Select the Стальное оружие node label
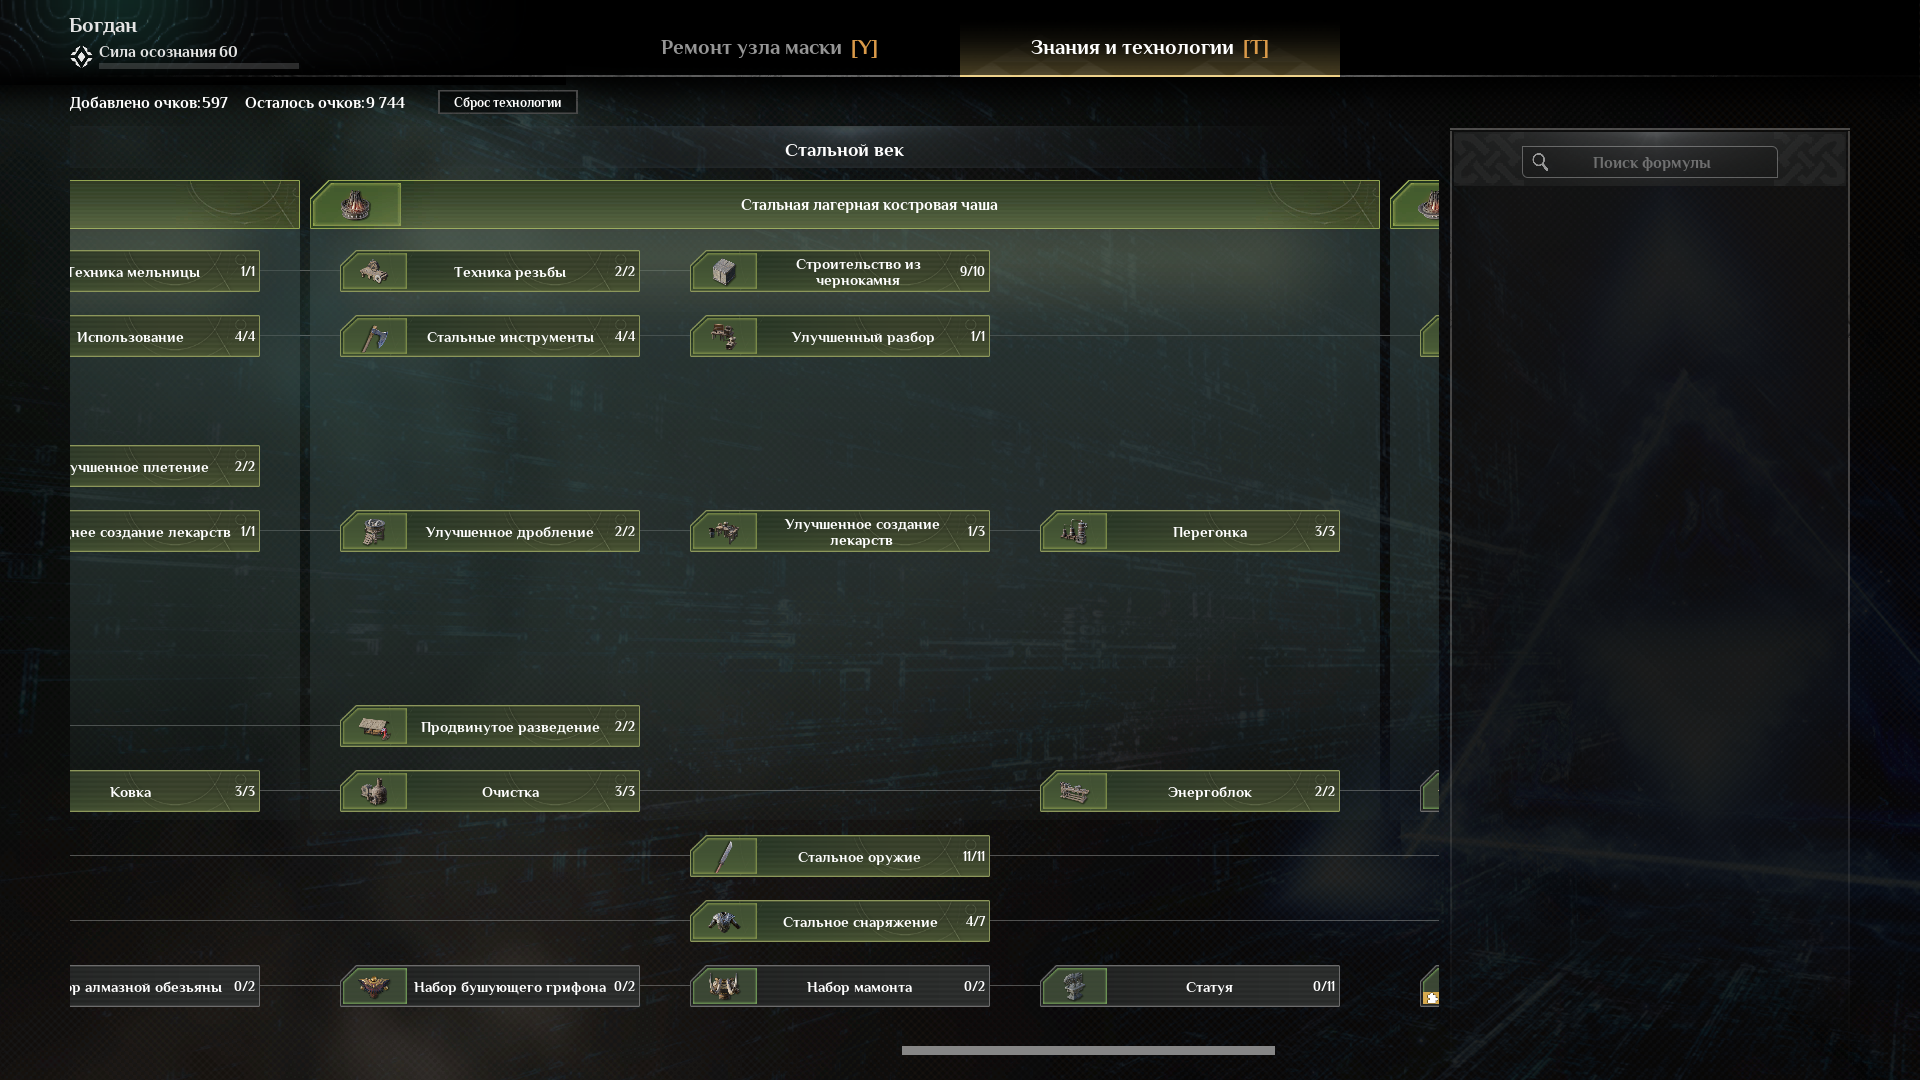Viewport: 1920px width, 1080px height. [859, 857]
